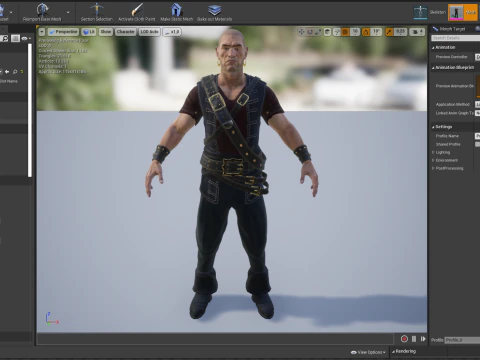Click the Search Details field
480x360 pixels.
pos(456,38)
